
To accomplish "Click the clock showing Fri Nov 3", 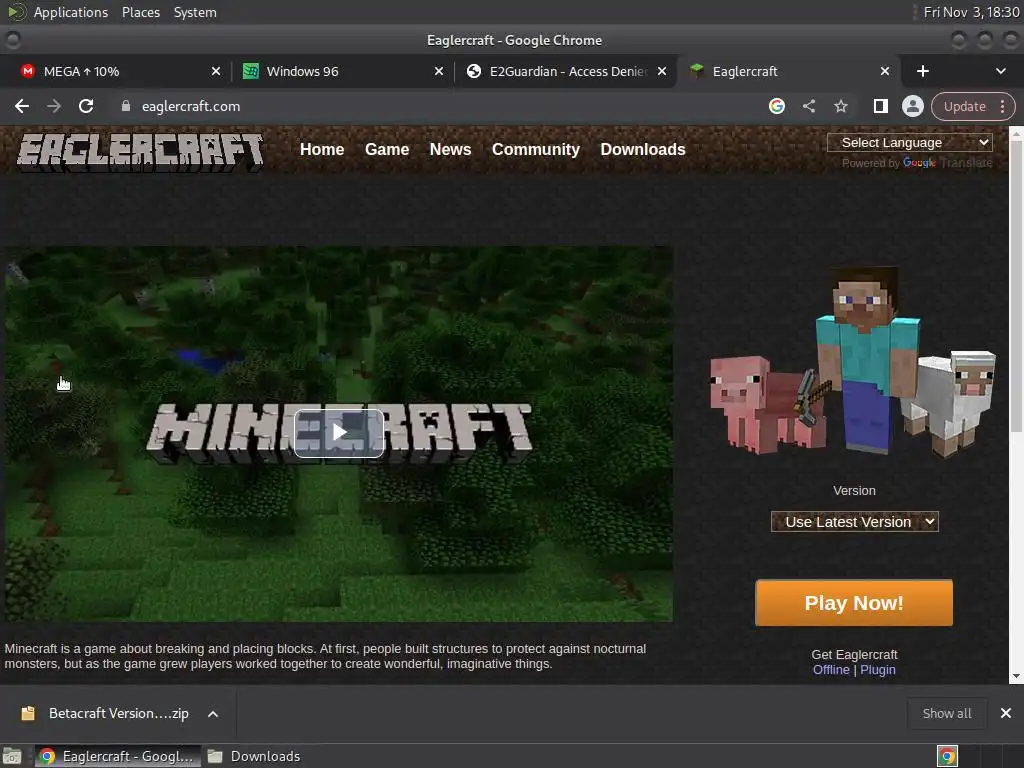I will click(x=971, y=12).
